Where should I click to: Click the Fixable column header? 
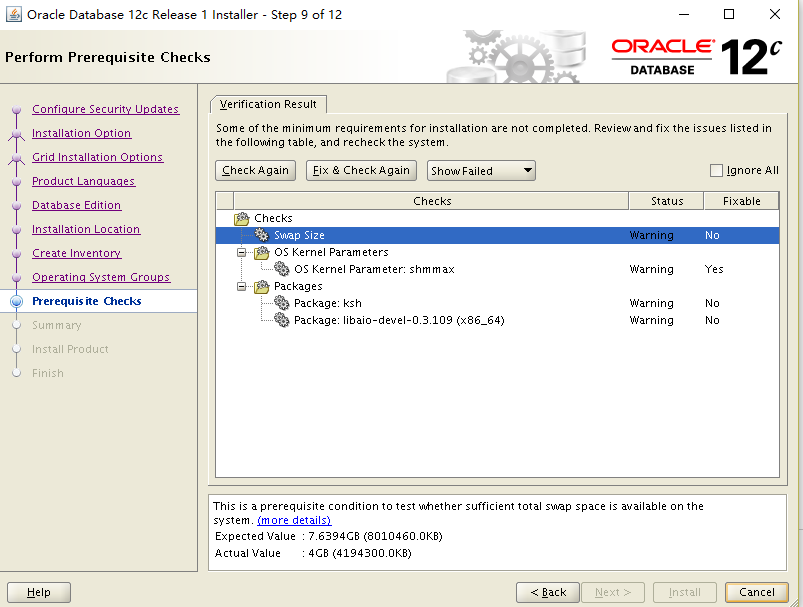tap(742, 201)
